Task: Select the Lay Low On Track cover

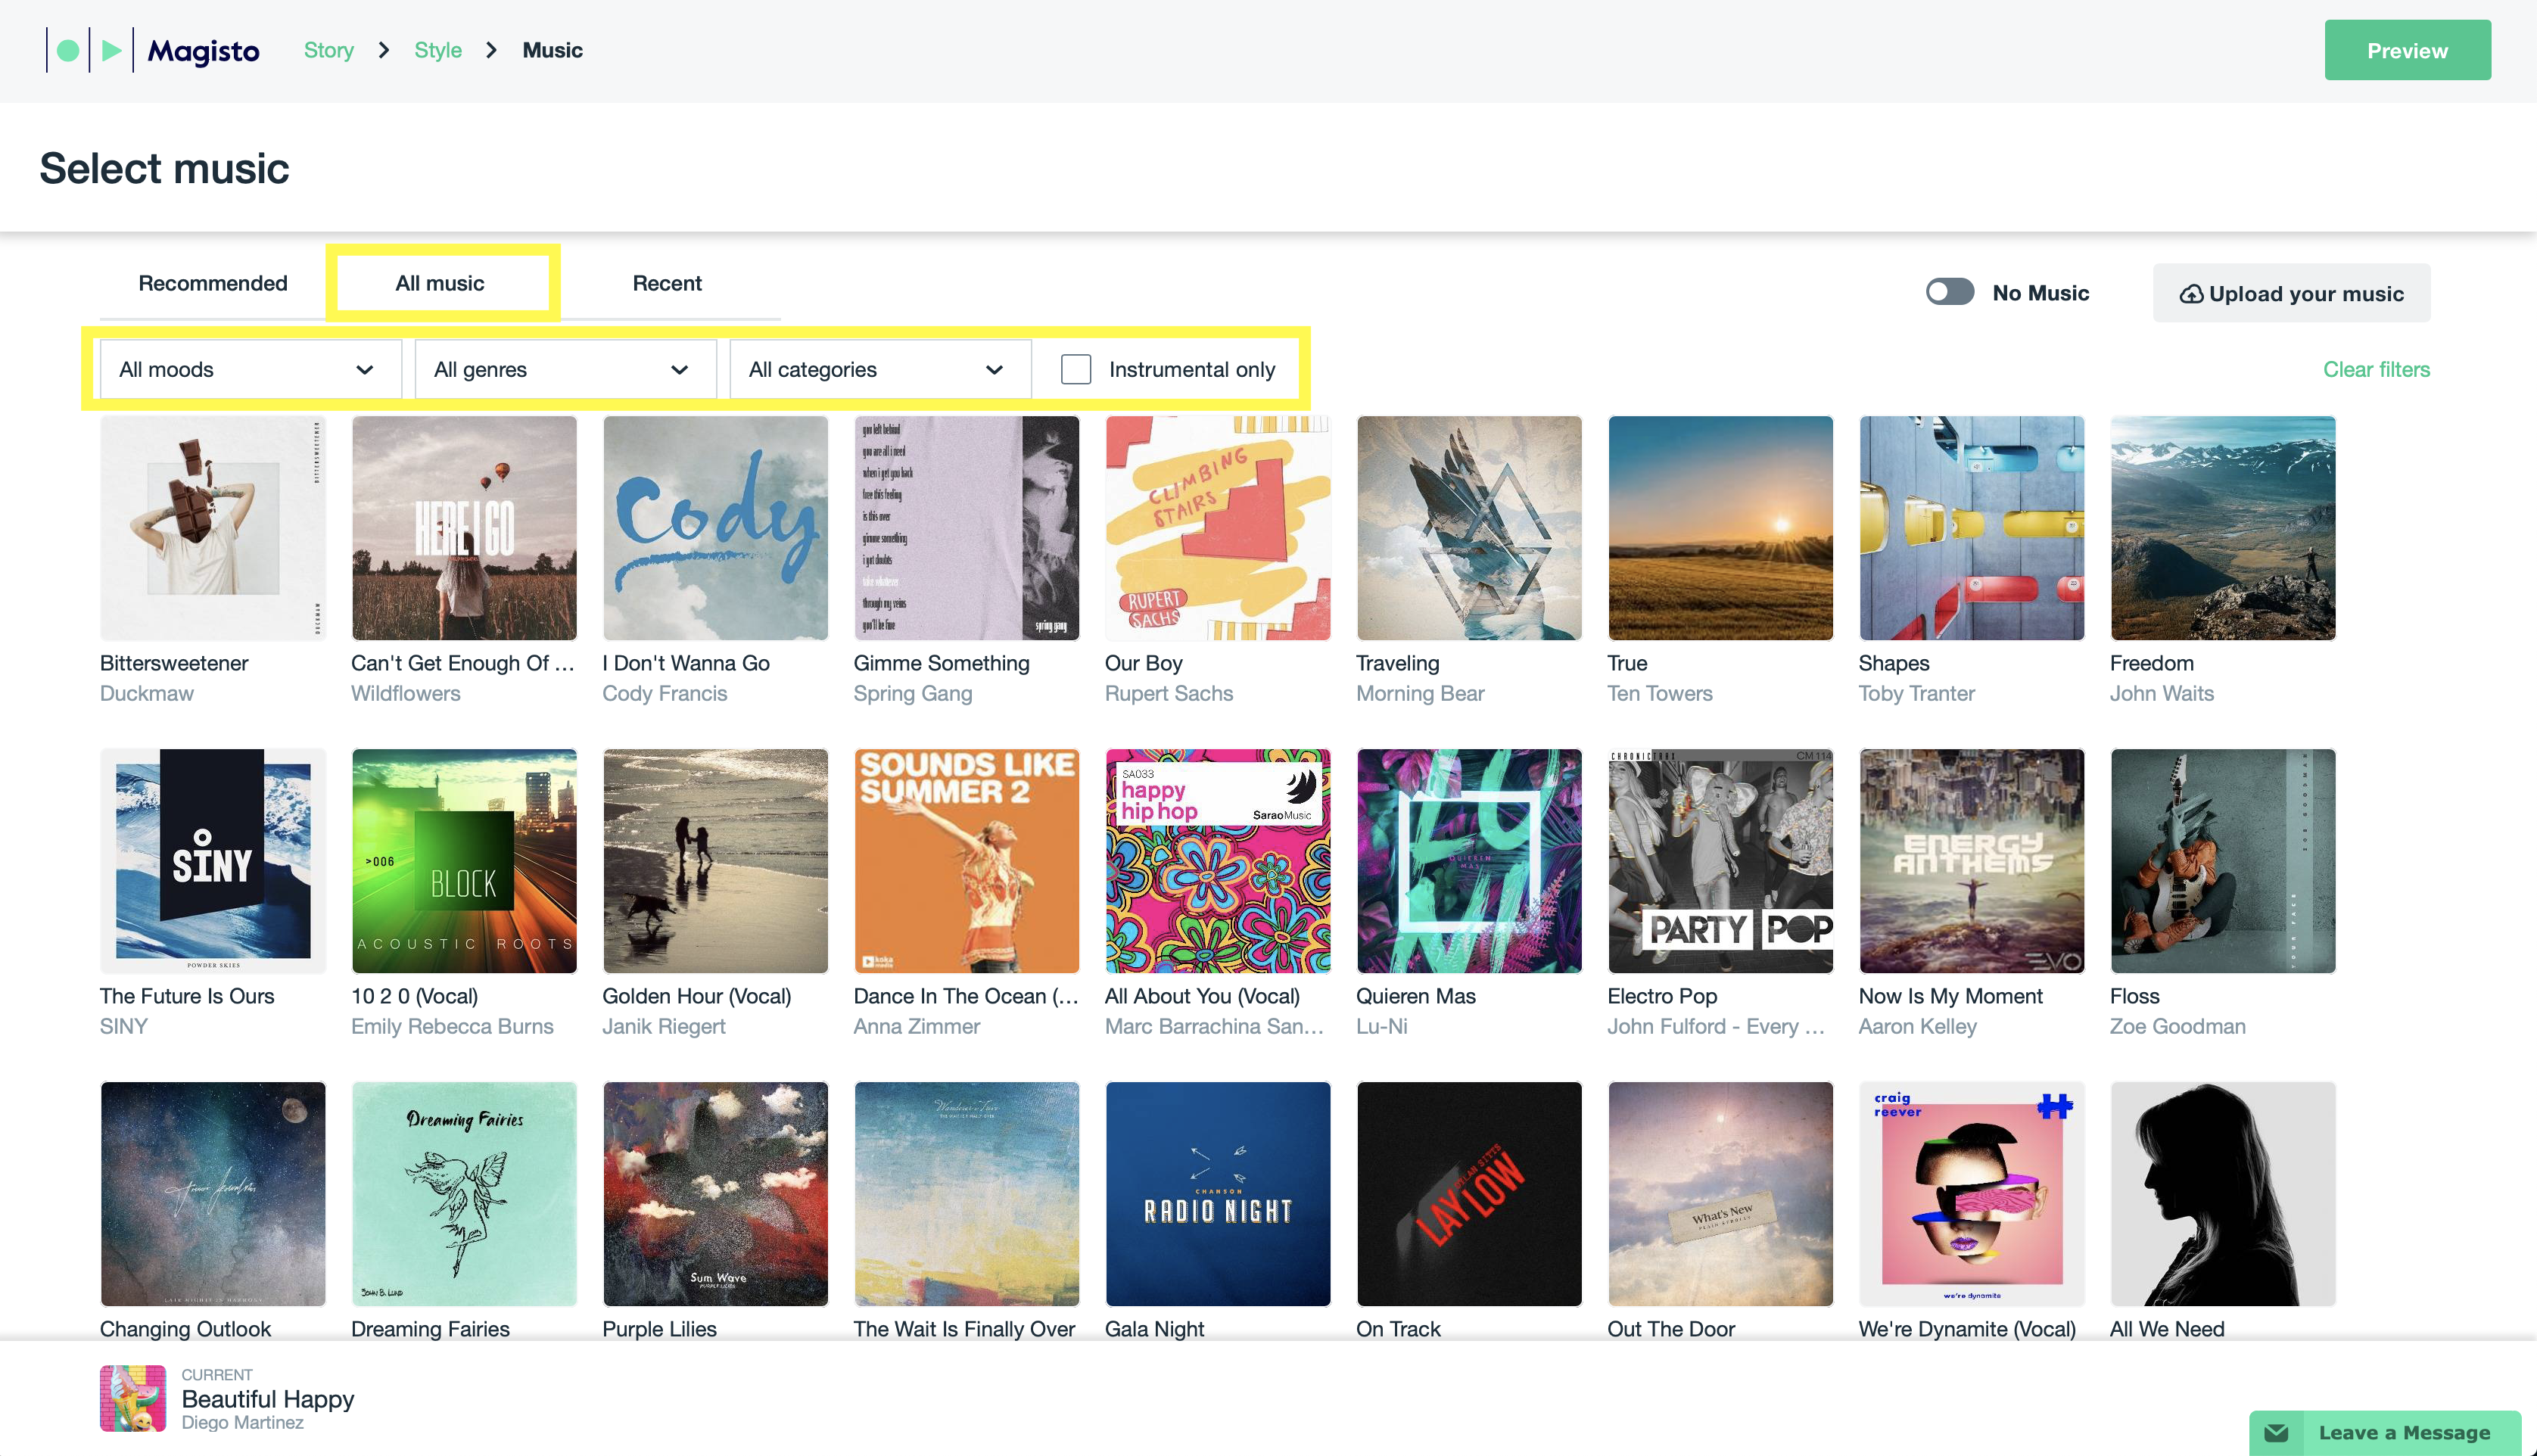Action: pyautogui.click(x=1469, y=1194)
